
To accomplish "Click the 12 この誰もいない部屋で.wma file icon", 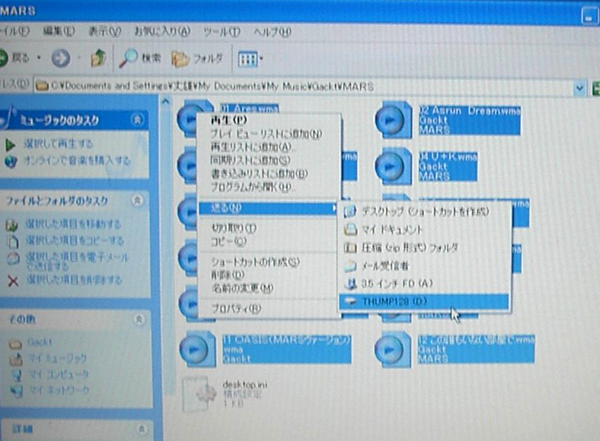I will (393, 350).
